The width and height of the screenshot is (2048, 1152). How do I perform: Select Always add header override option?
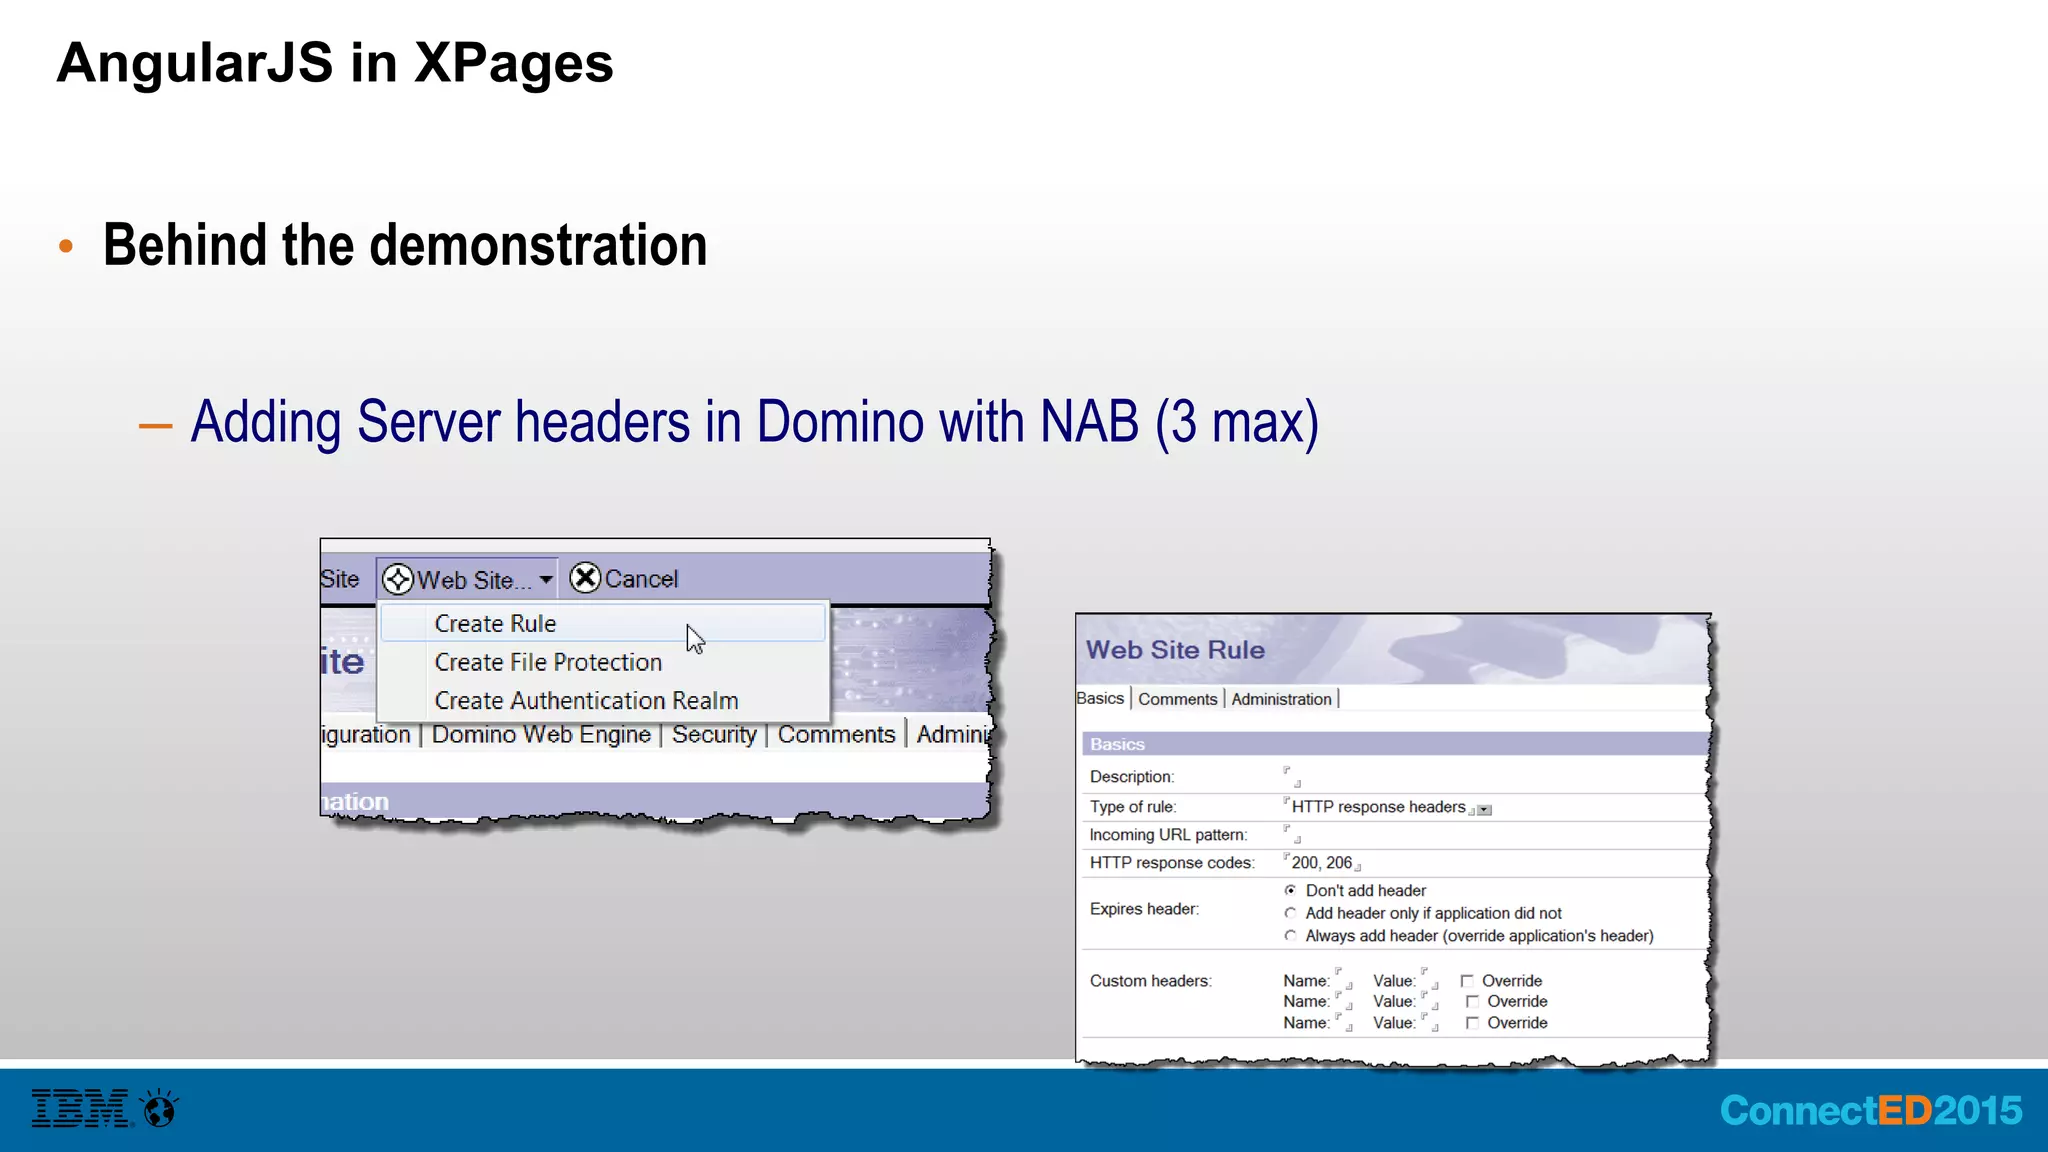coord(1290,936)
